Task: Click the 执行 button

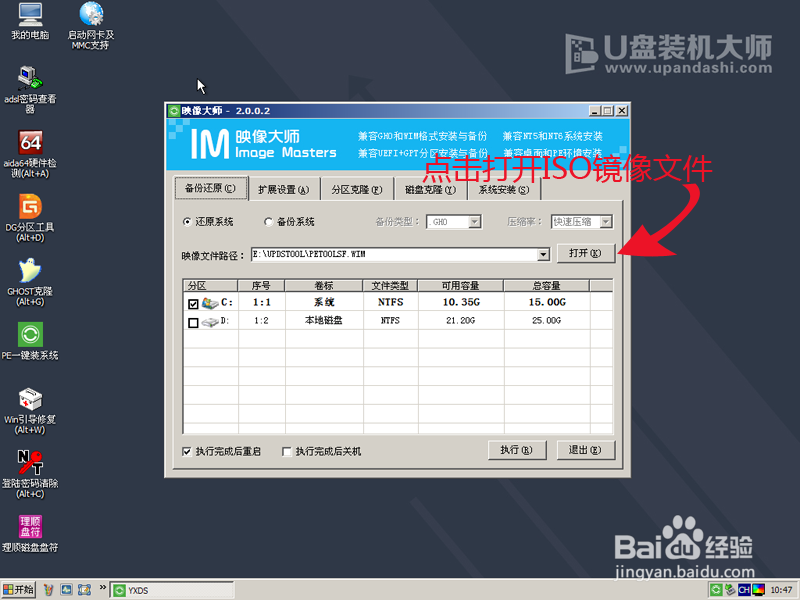Action: 516,450
